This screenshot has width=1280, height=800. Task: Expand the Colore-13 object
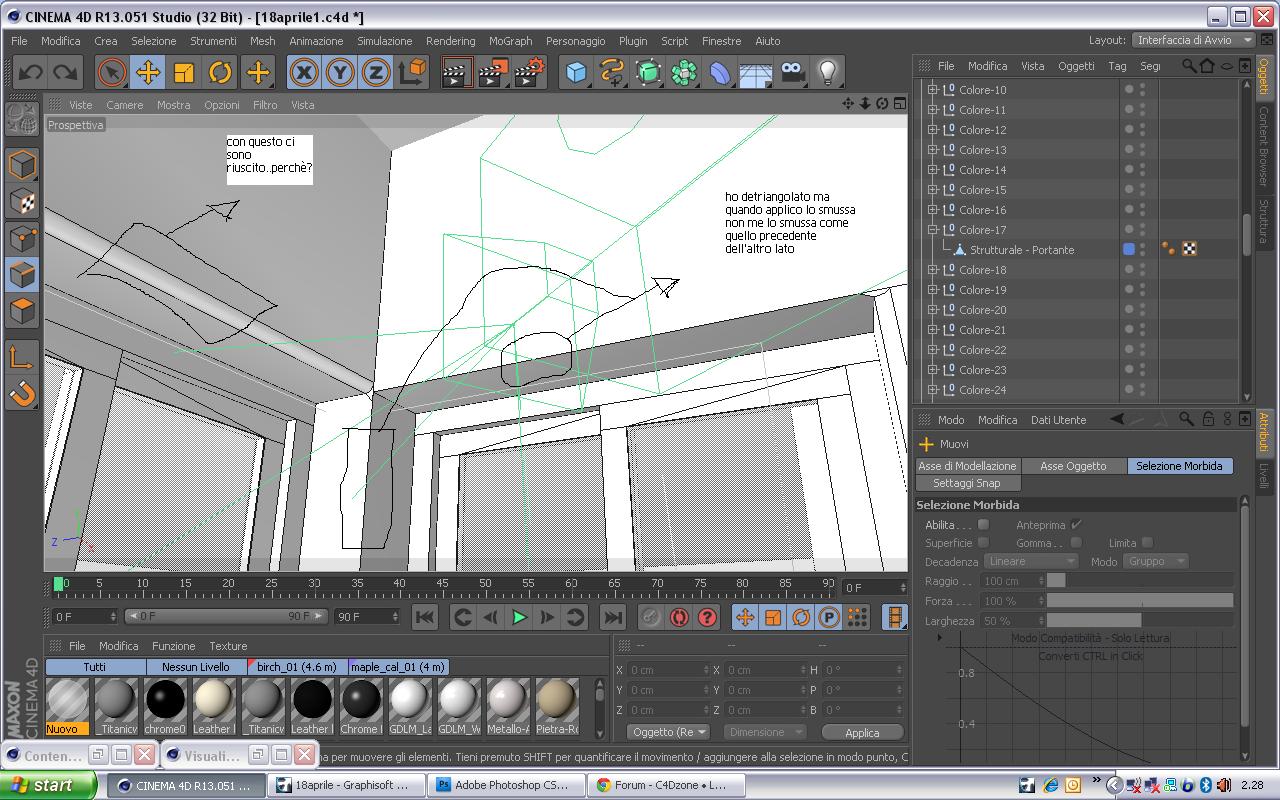(933, 150)
